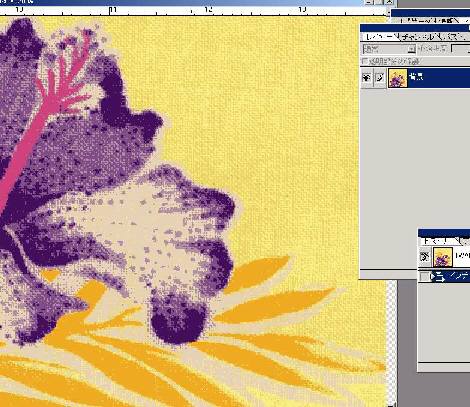Viewport: 470px width, 407px height.
Task: Hide the 背景 layer with its eye icon
Action: (x=367, y=78)
